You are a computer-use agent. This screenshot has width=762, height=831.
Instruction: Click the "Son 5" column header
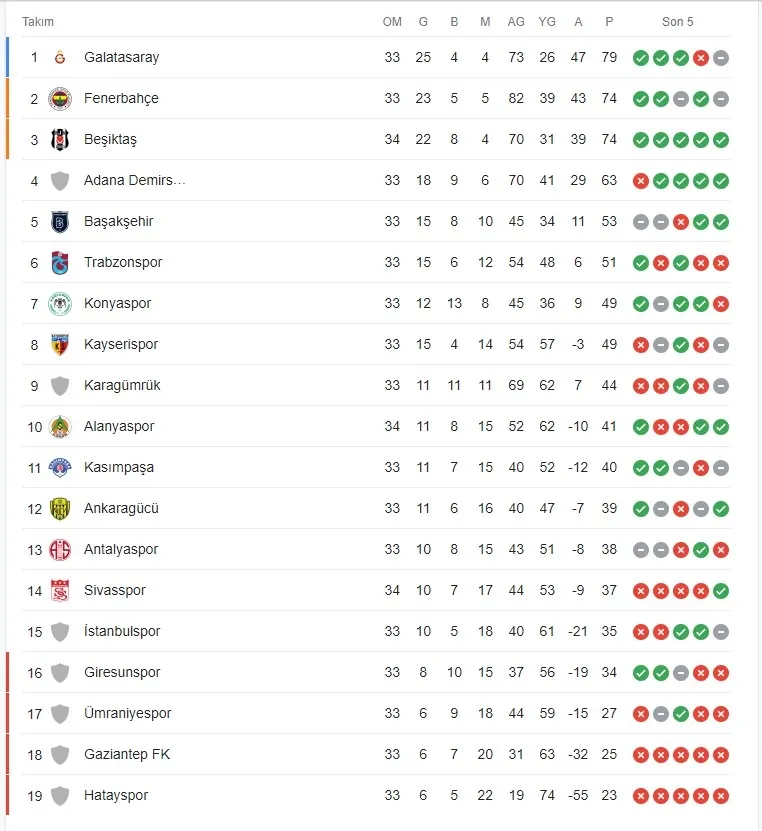(x=677, y=22)
